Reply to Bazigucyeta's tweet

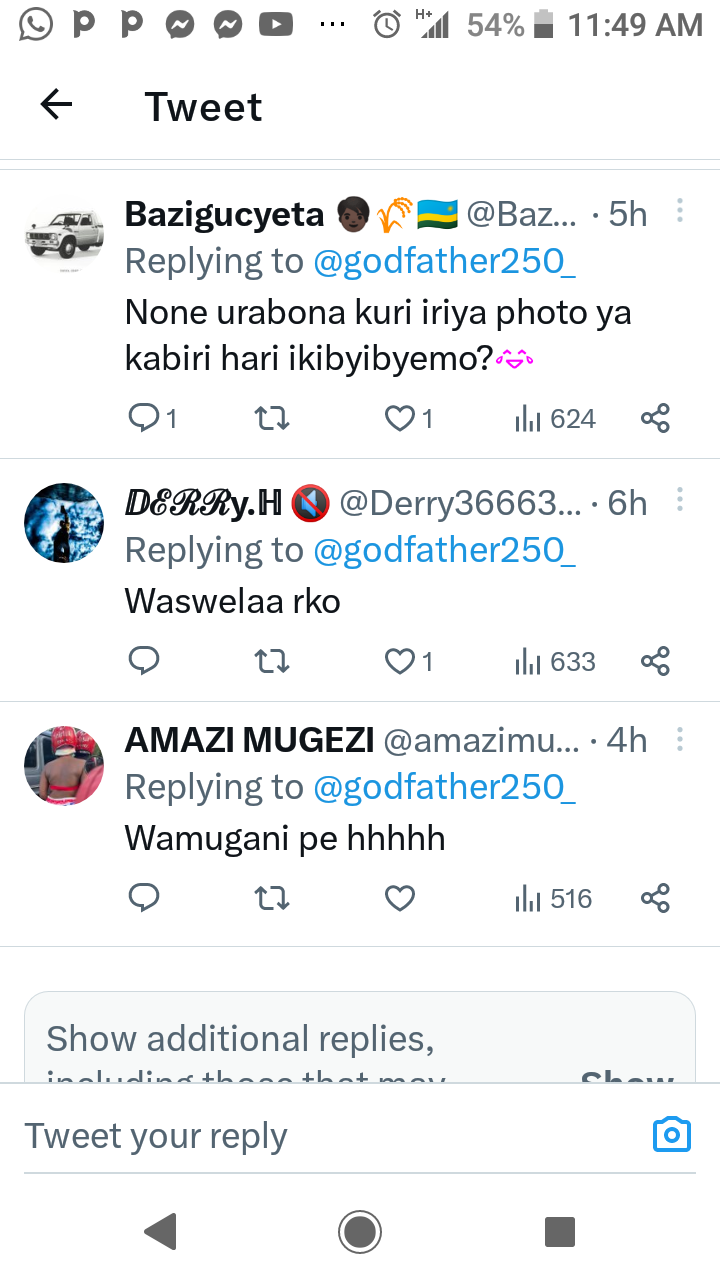[x=145, y=418]
